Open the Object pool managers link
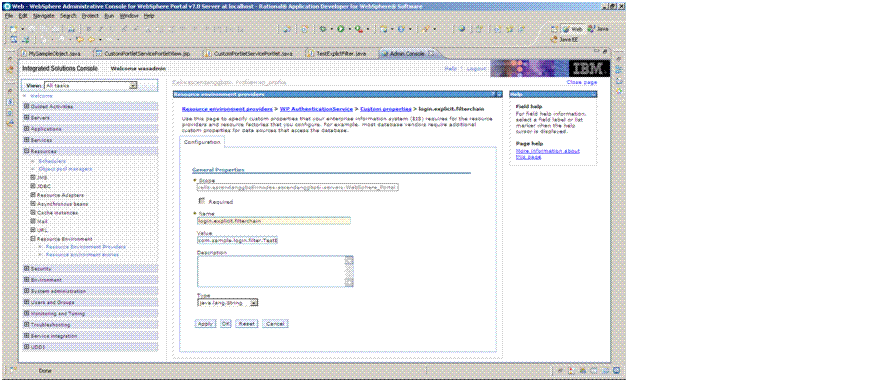This screenshot has width=891, height=382. click(x=65, y=169)
